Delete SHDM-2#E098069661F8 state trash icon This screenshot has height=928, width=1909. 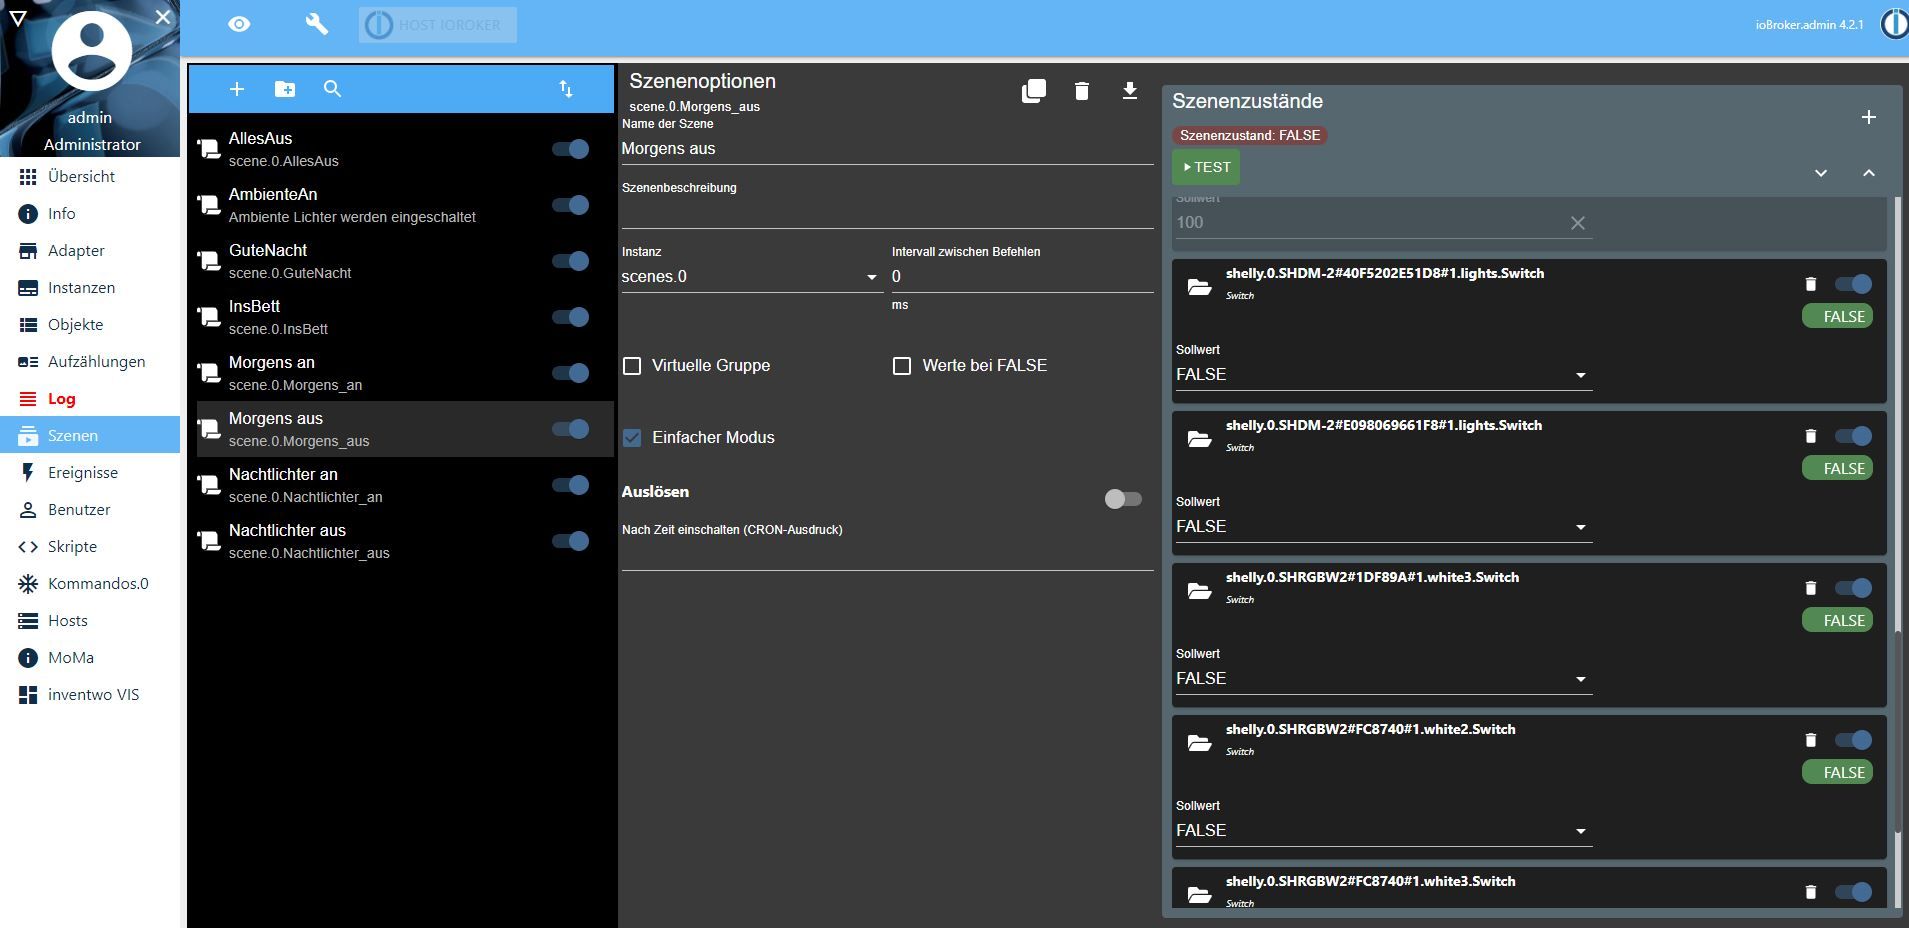[x=1810, y=436]
